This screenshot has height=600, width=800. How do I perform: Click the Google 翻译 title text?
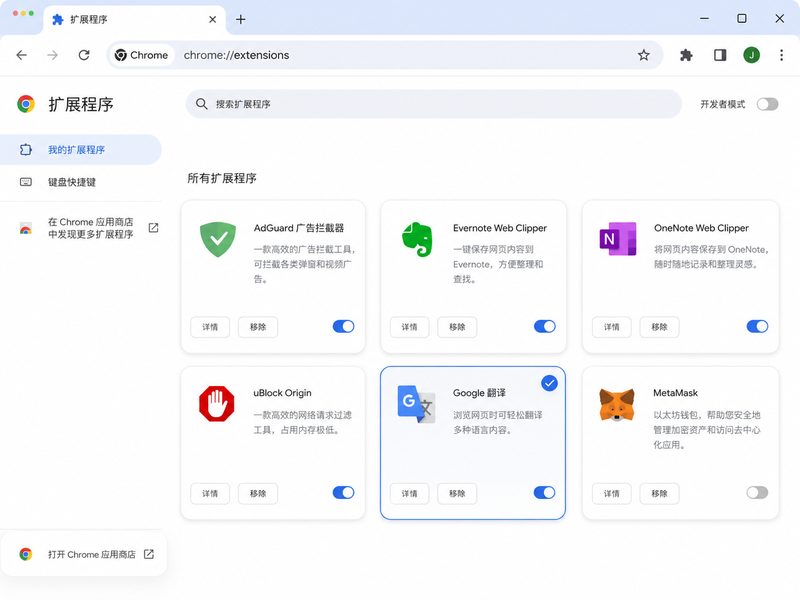tap(479, 393)
